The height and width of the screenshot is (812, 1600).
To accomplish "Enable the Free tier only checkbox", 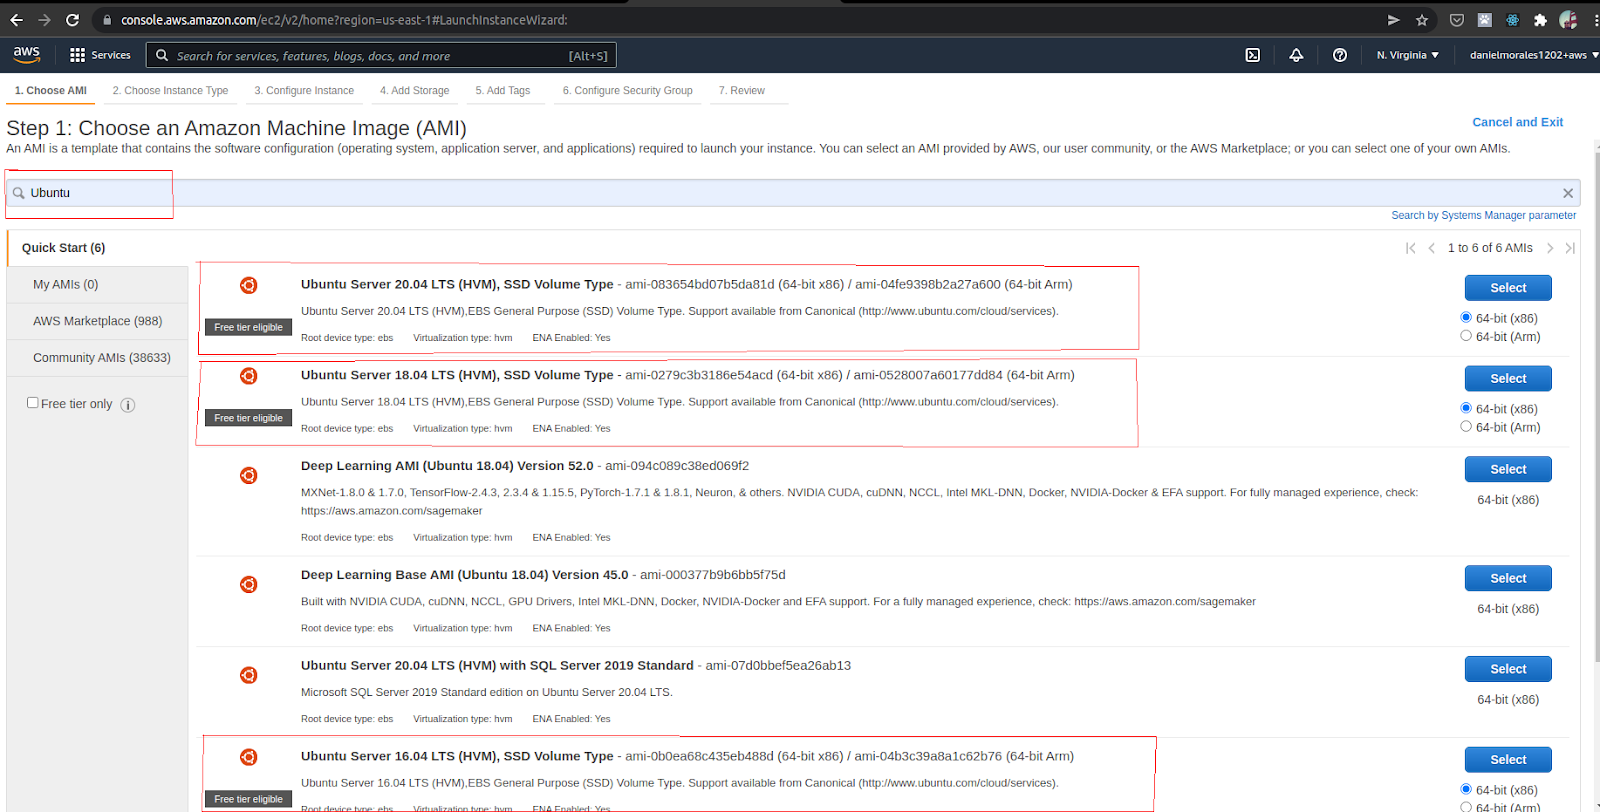I will coord(33,403).
